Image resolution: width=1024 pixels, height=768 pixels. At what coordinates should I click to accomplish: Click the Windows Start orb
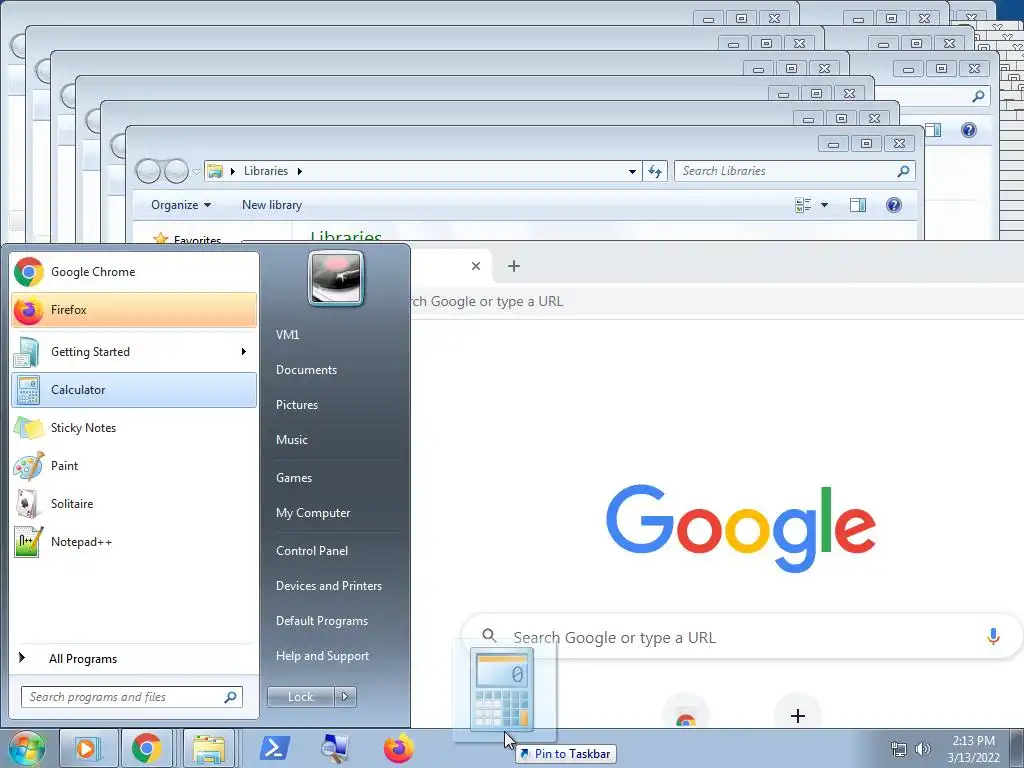(x=26, y=748)
